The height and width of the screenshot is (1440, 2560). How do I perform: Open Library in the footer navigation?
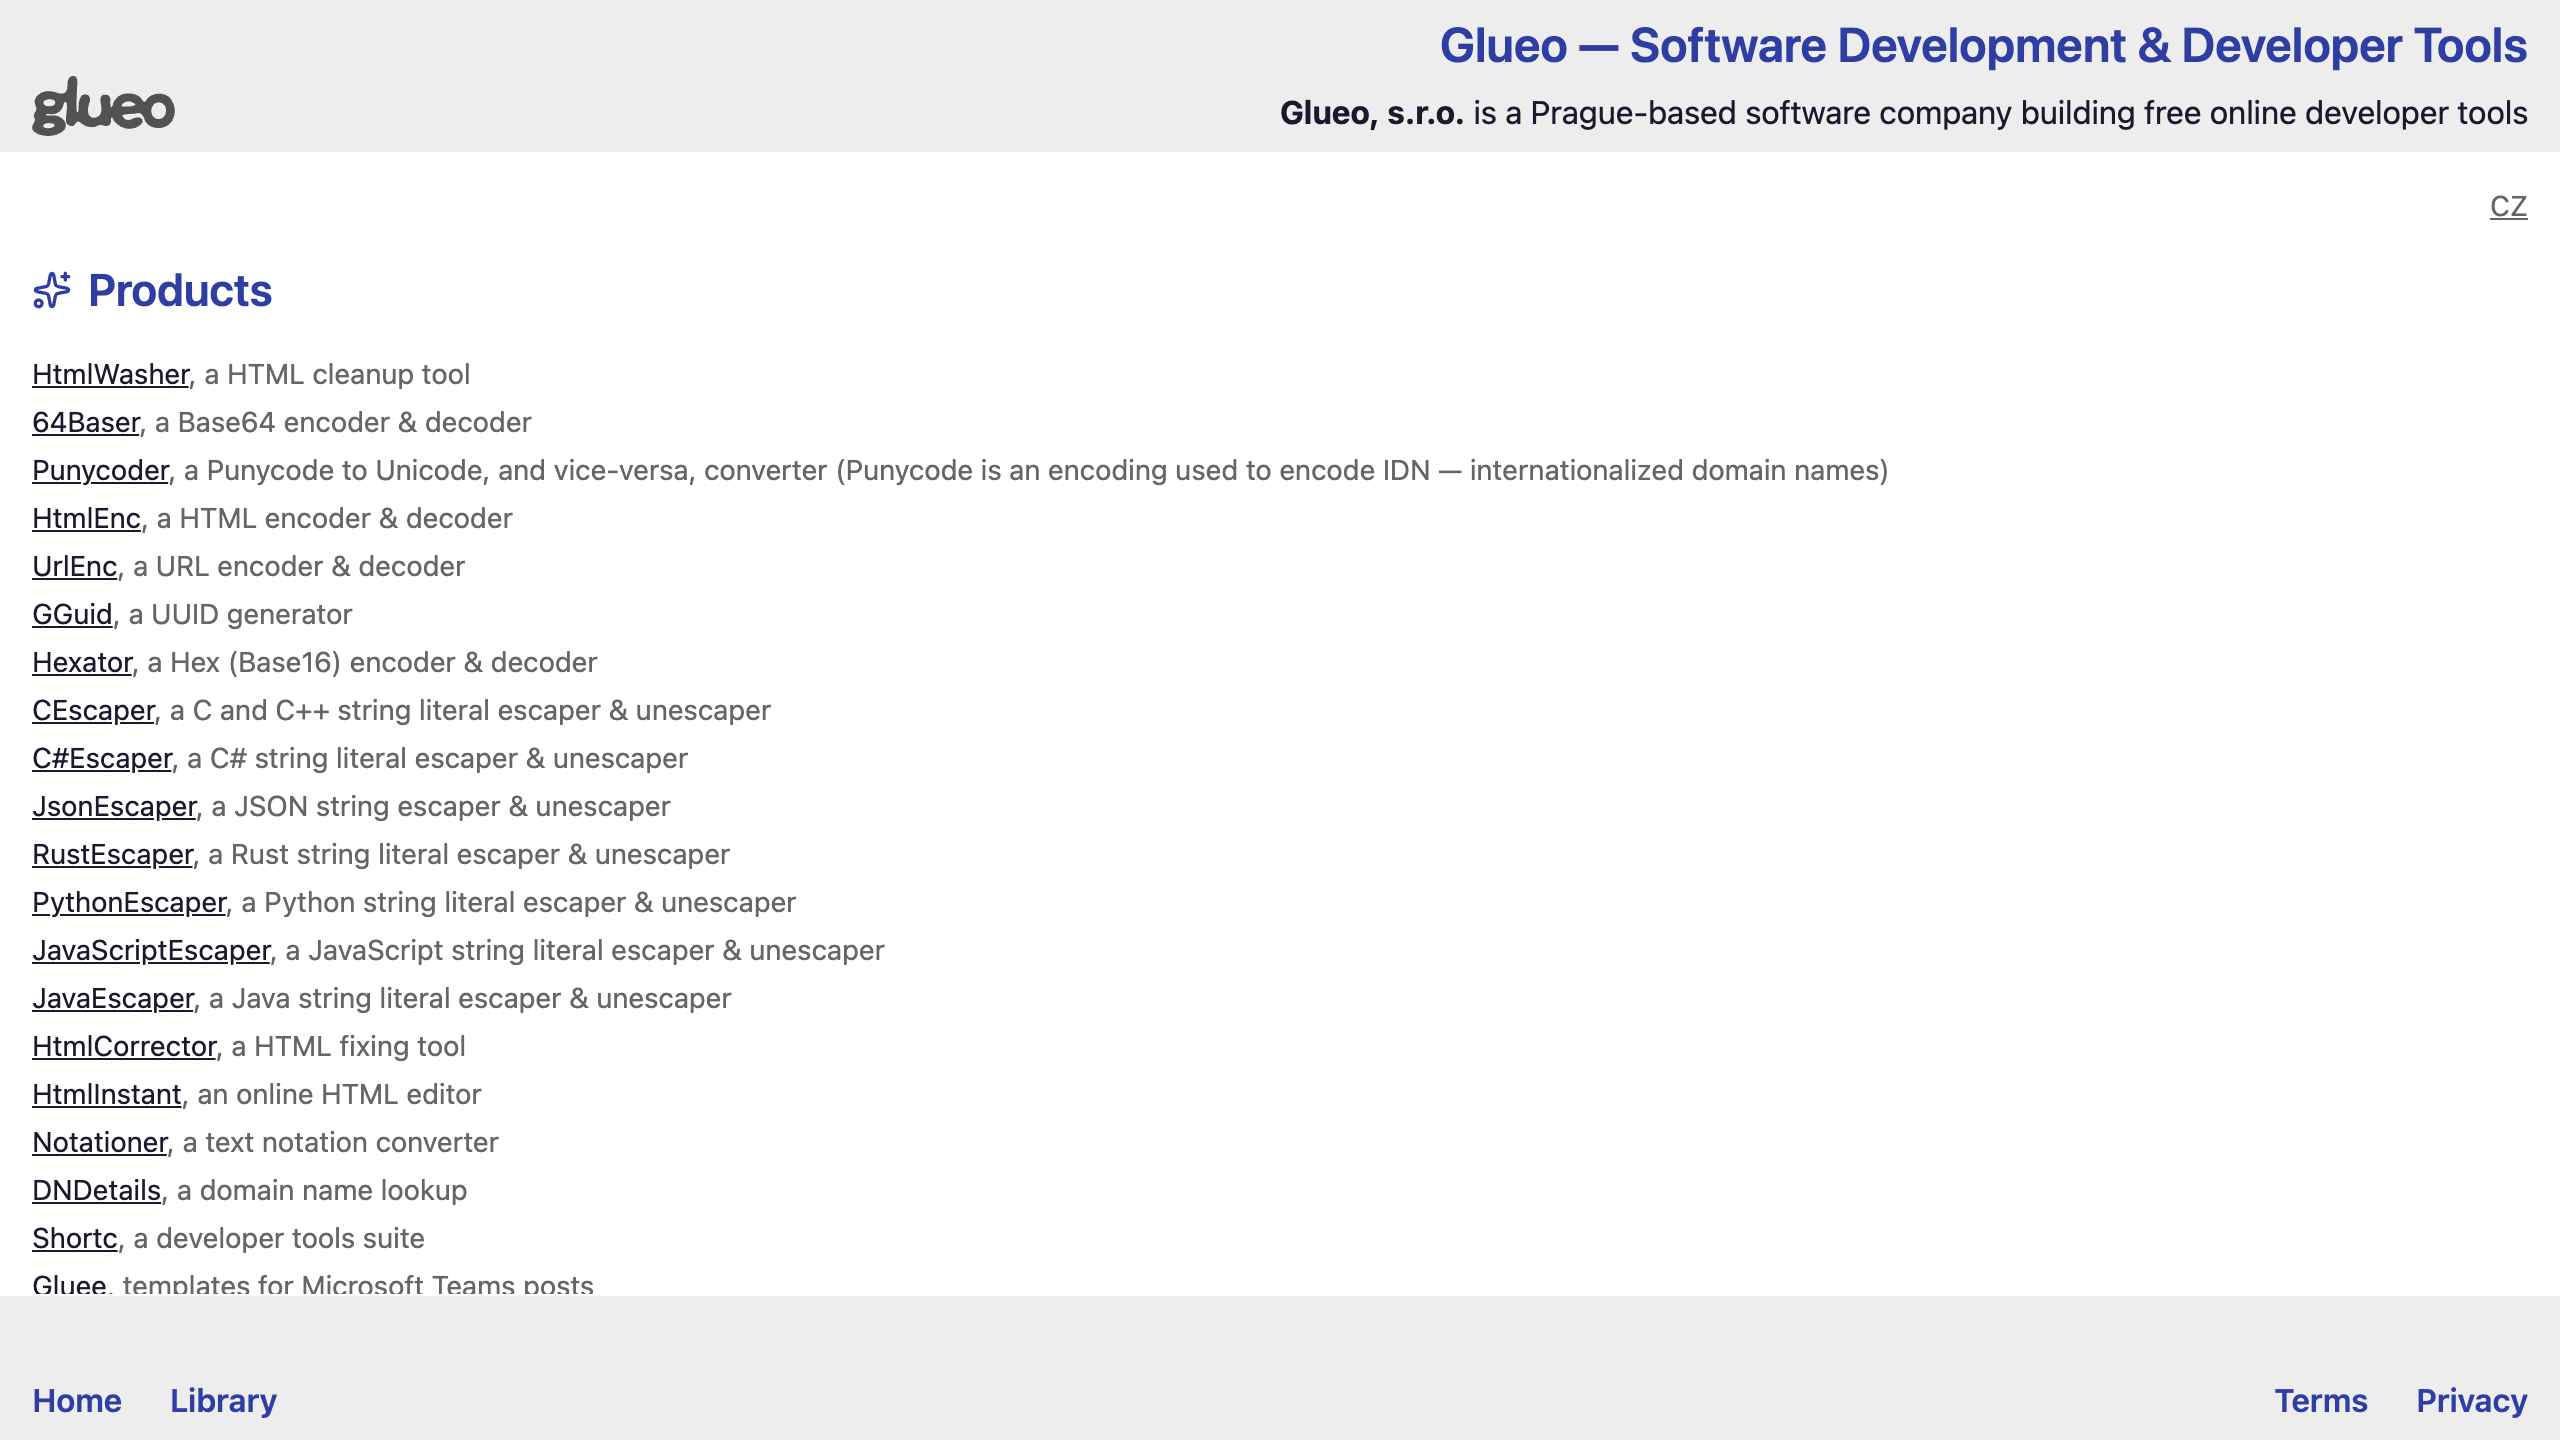[223, 1400]
